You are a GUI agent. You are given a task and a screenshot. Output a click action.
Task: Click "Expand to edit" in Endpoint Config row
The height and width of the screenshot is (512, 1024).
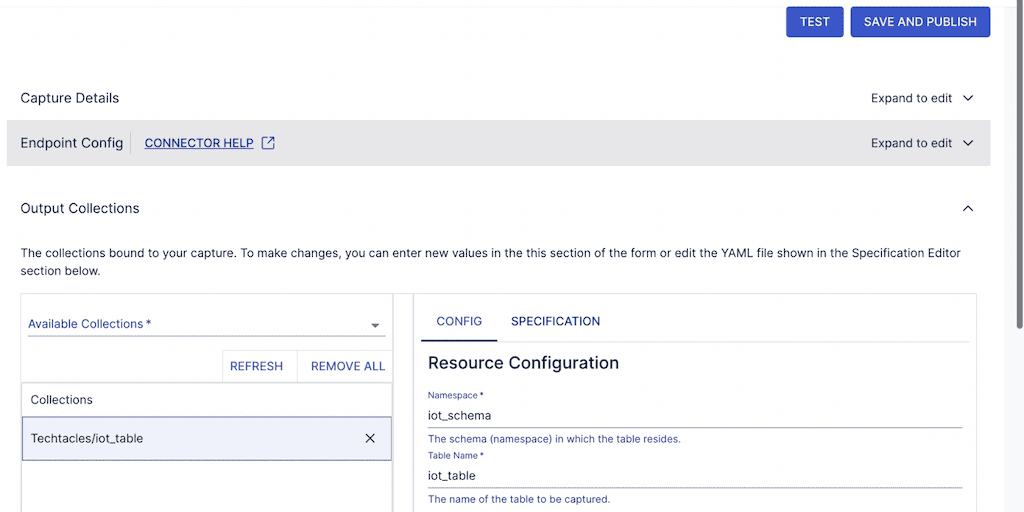(911, 143)
